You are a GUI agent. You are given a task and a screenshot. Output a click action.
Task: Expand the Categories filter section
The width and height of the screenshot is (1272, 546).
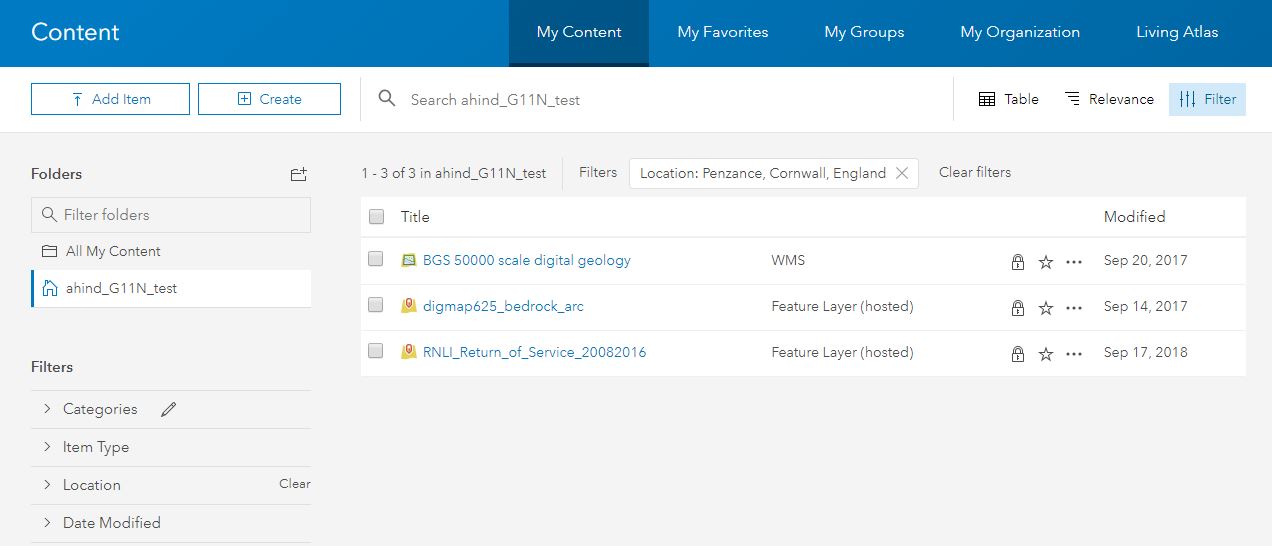tap(47, 409)
